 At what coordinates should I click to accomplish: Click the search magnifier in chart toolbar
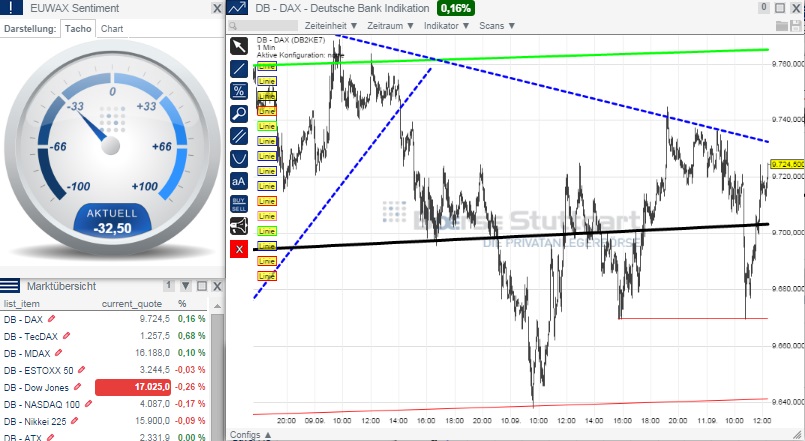(x=233, y=26)
